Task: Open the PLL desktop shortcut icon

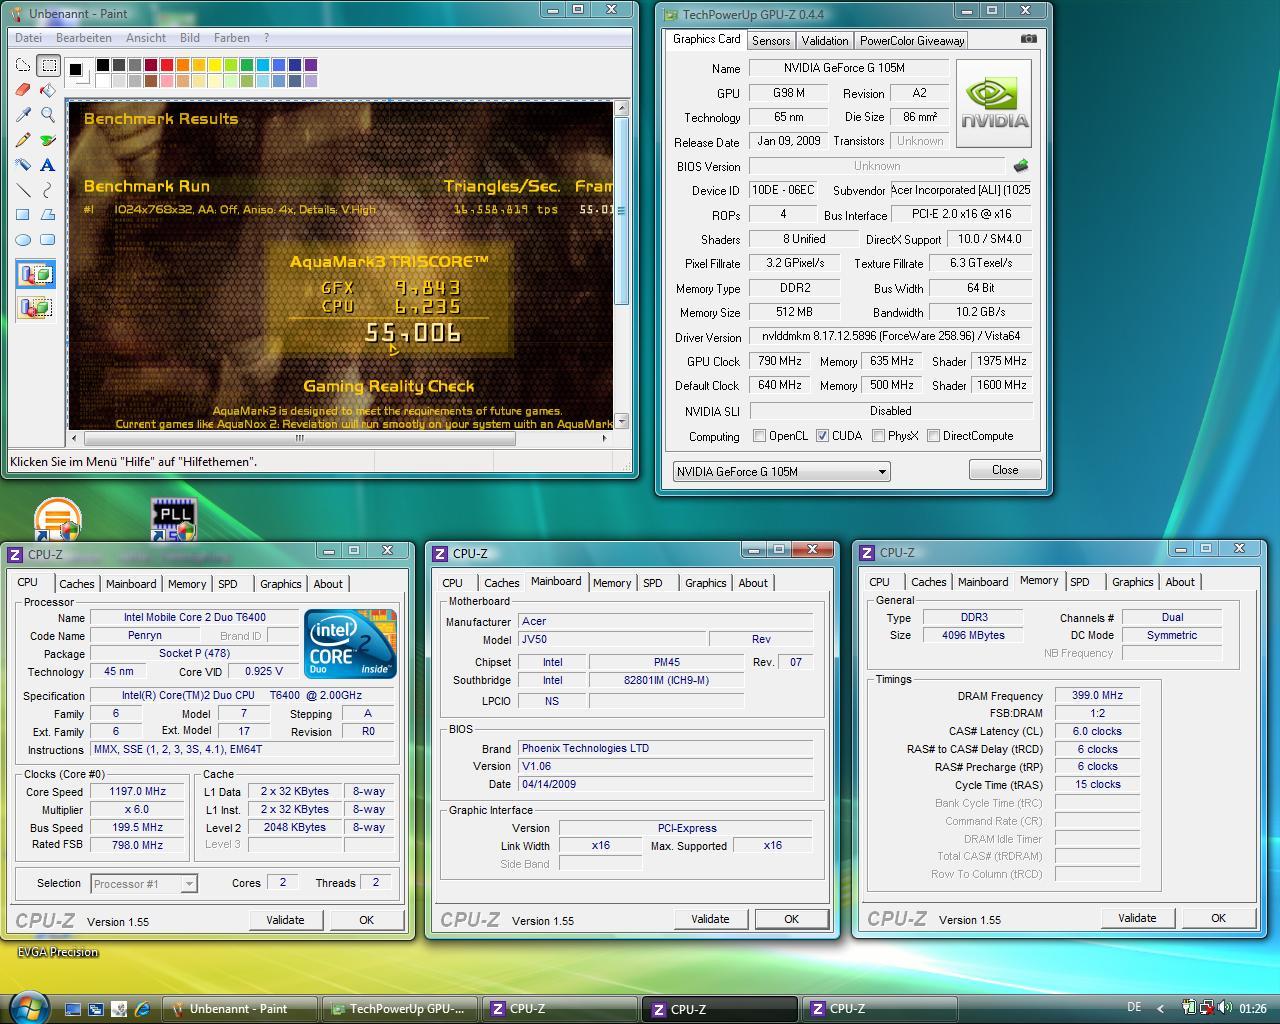Action: pos(172,519)
